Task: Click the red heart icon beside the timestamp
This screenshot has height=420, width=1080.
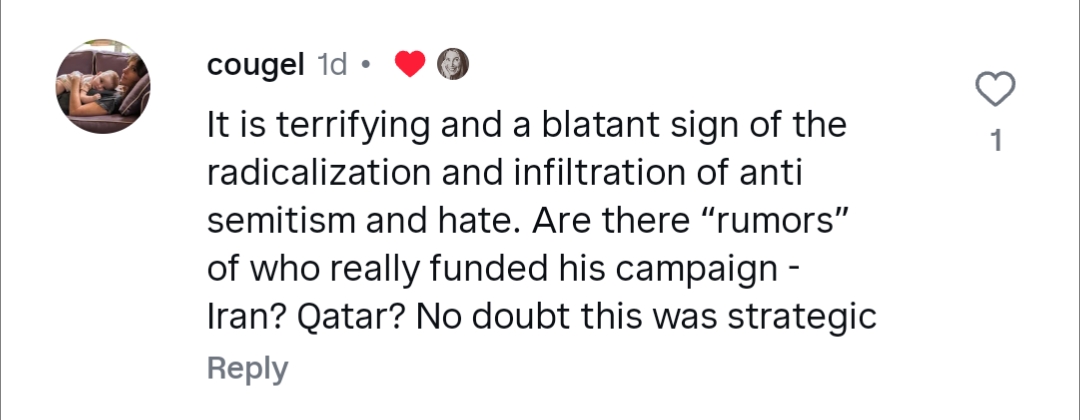Action: (410, 65)
